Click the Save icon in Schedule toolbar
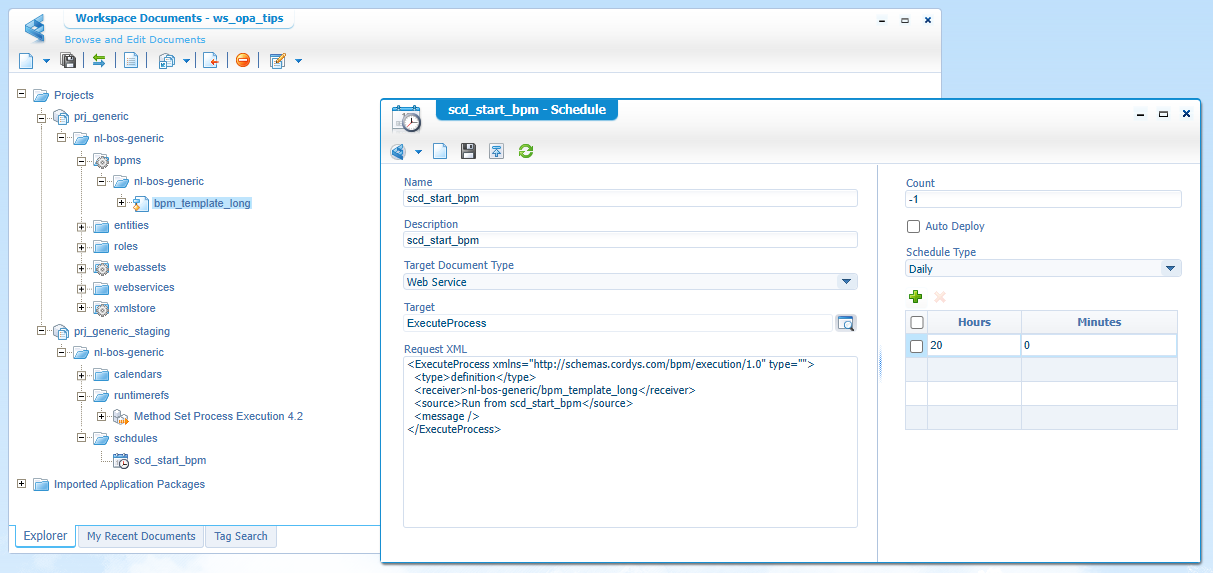 click(x=468, y=151)
